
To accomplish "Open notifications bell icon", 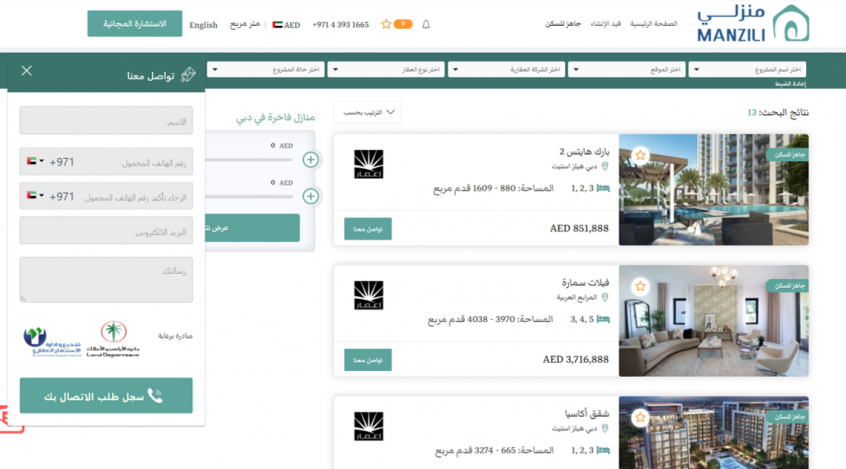I will 426,24.
